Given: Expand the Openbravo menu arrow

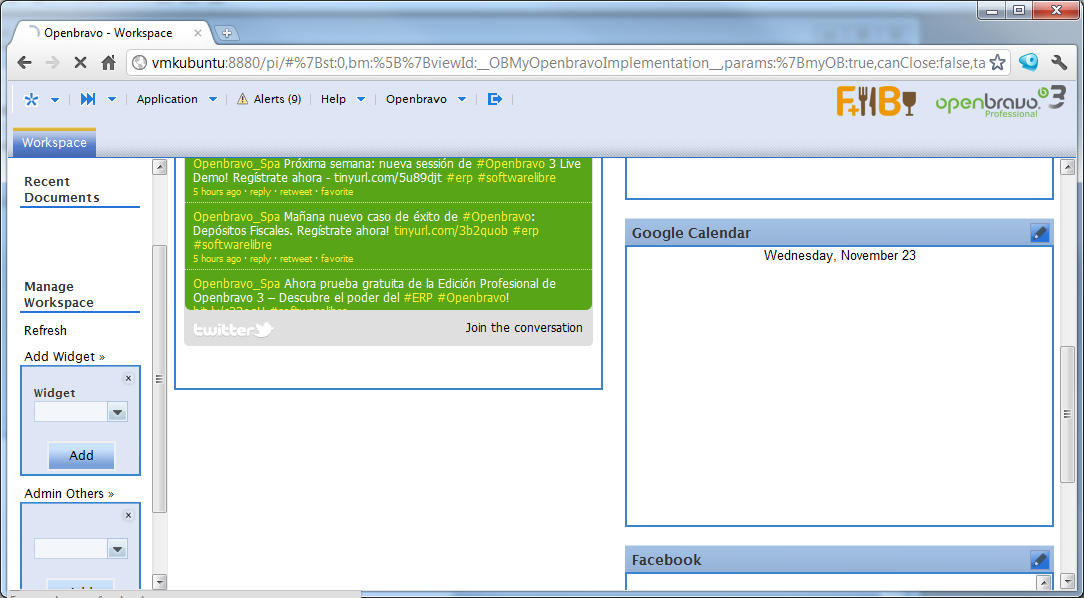Looking at the screenshot, I should coord(462,100).
